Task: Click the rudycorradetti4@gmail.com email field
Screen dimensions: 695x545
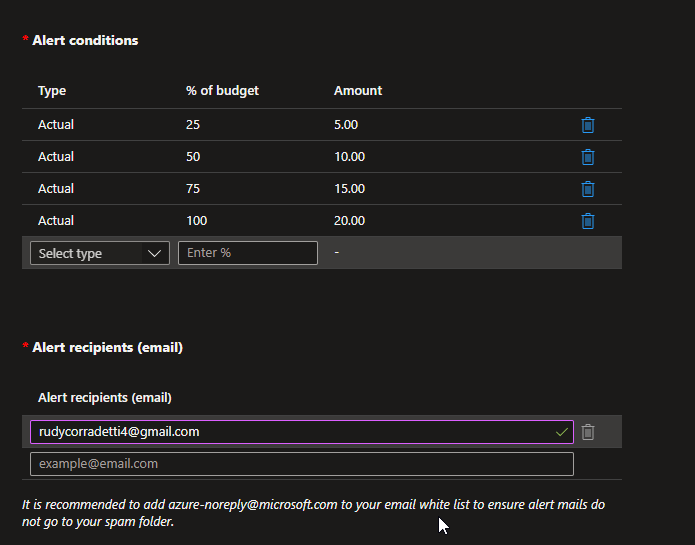Action: (302, 432)
